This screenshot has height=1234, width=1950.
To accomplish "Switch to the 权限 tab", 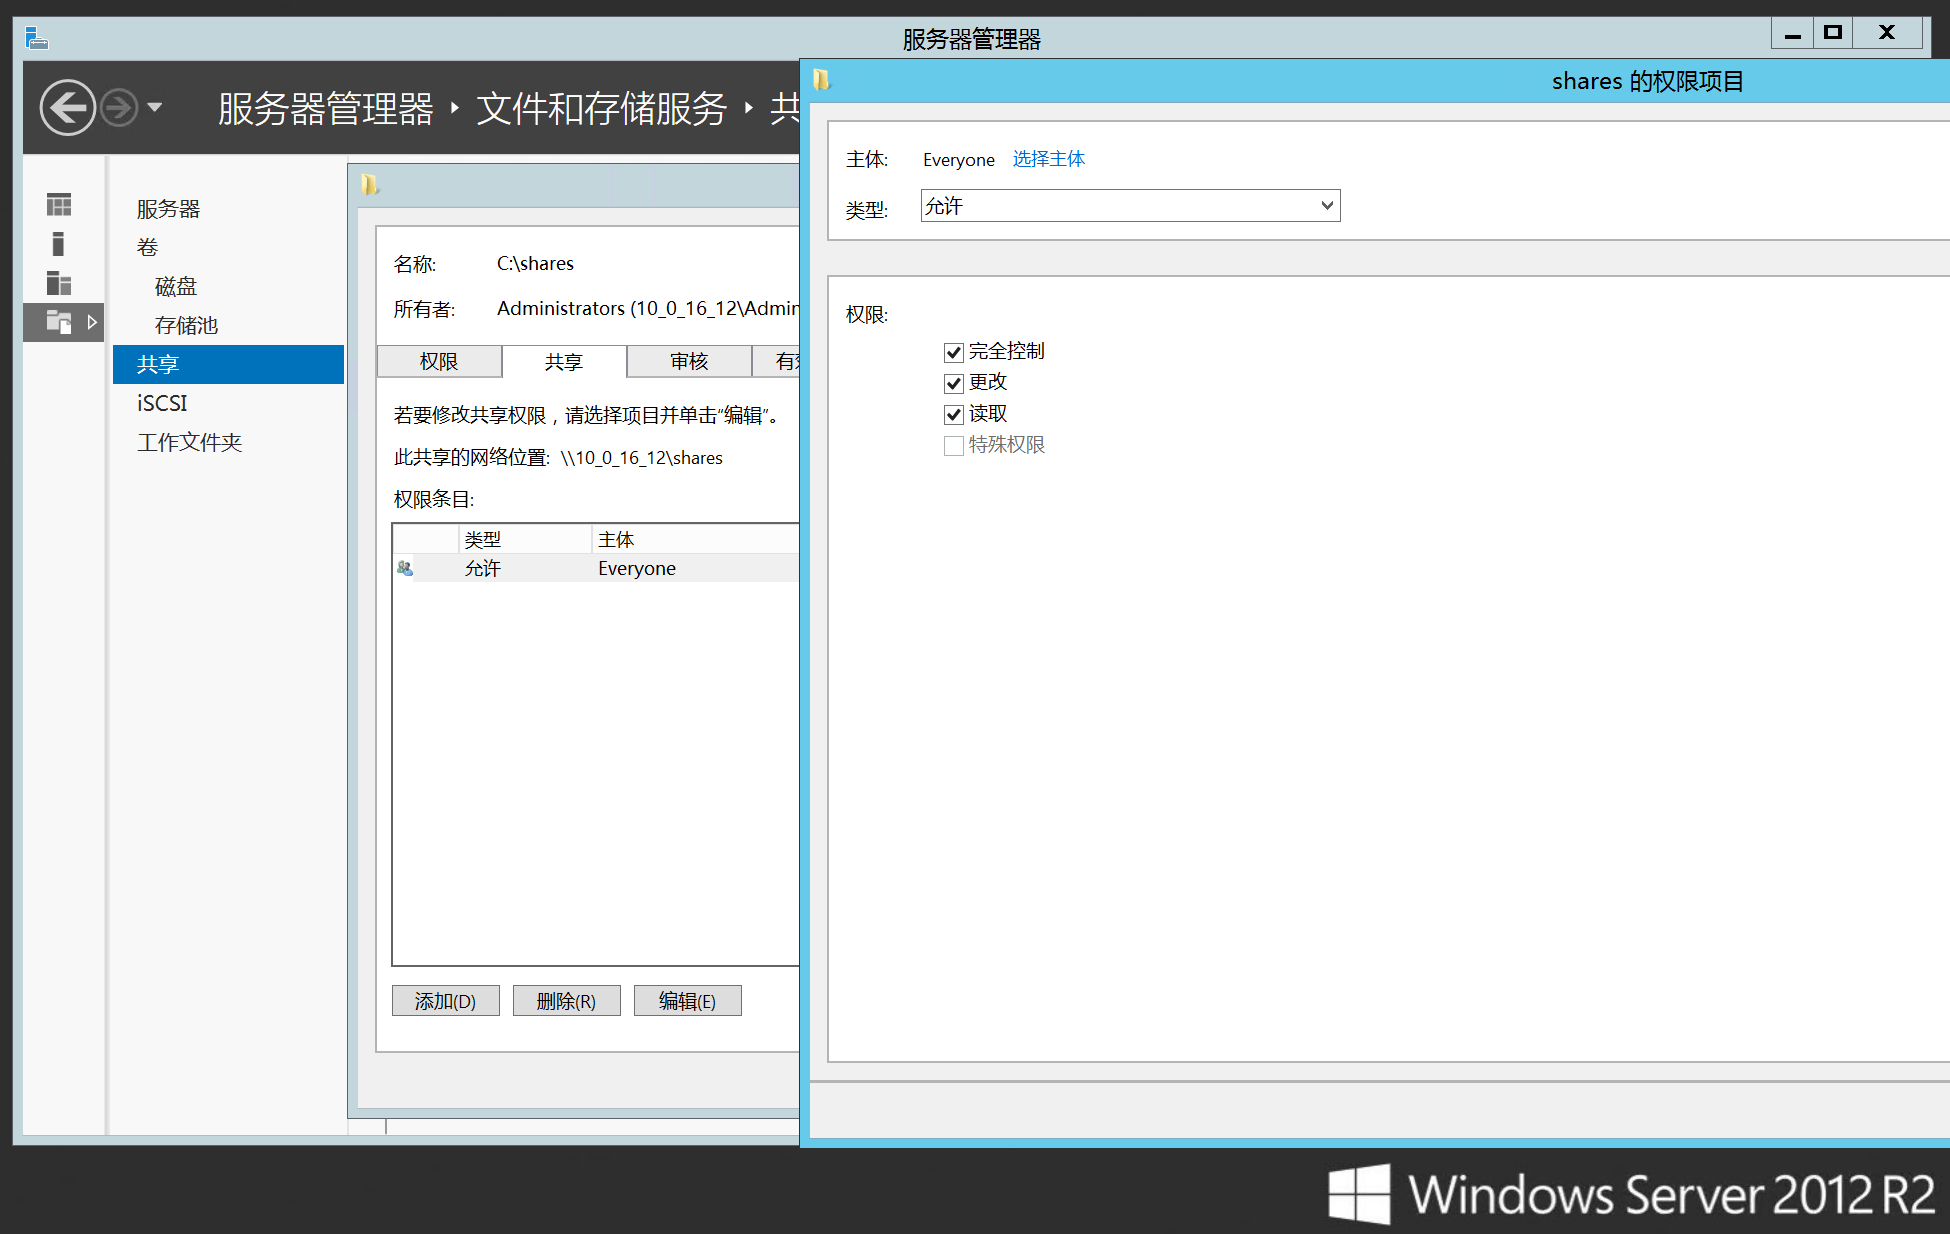I will [439, 362].
